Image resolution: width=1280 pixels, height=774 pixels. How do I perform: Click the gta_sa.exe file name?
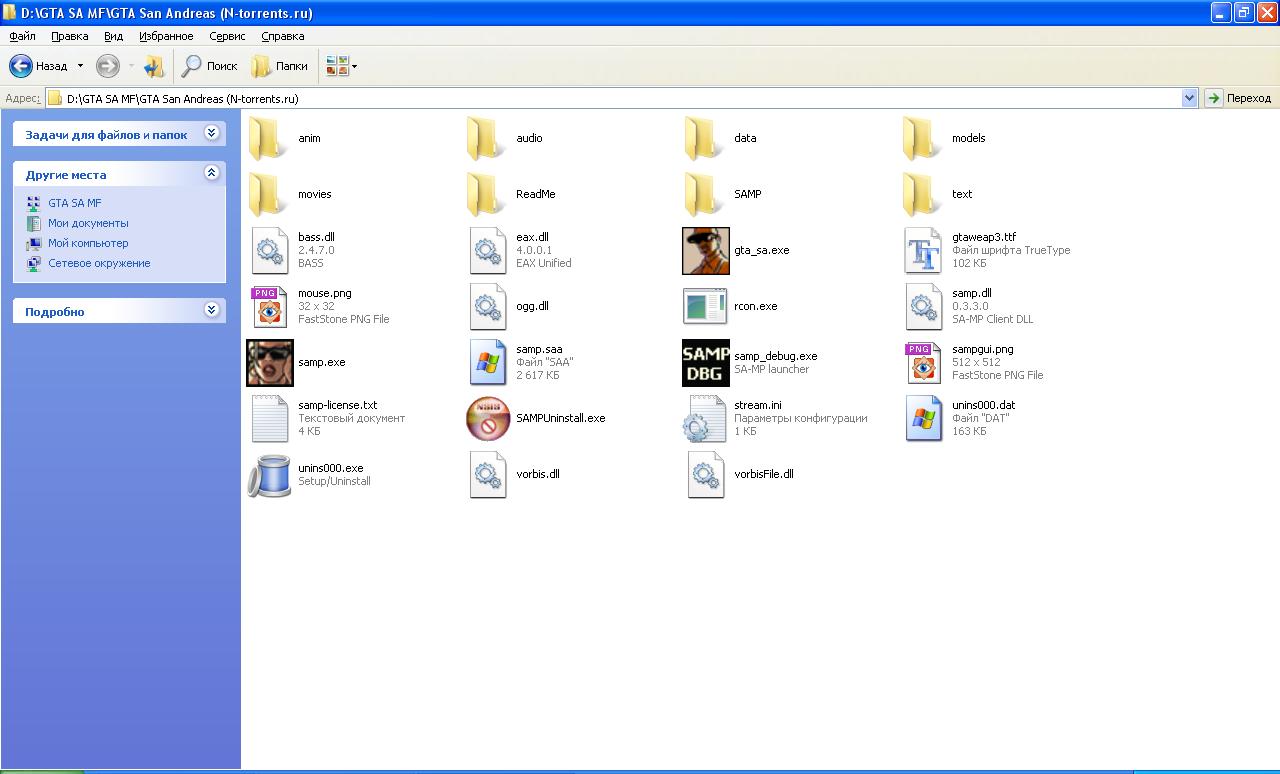761,250
